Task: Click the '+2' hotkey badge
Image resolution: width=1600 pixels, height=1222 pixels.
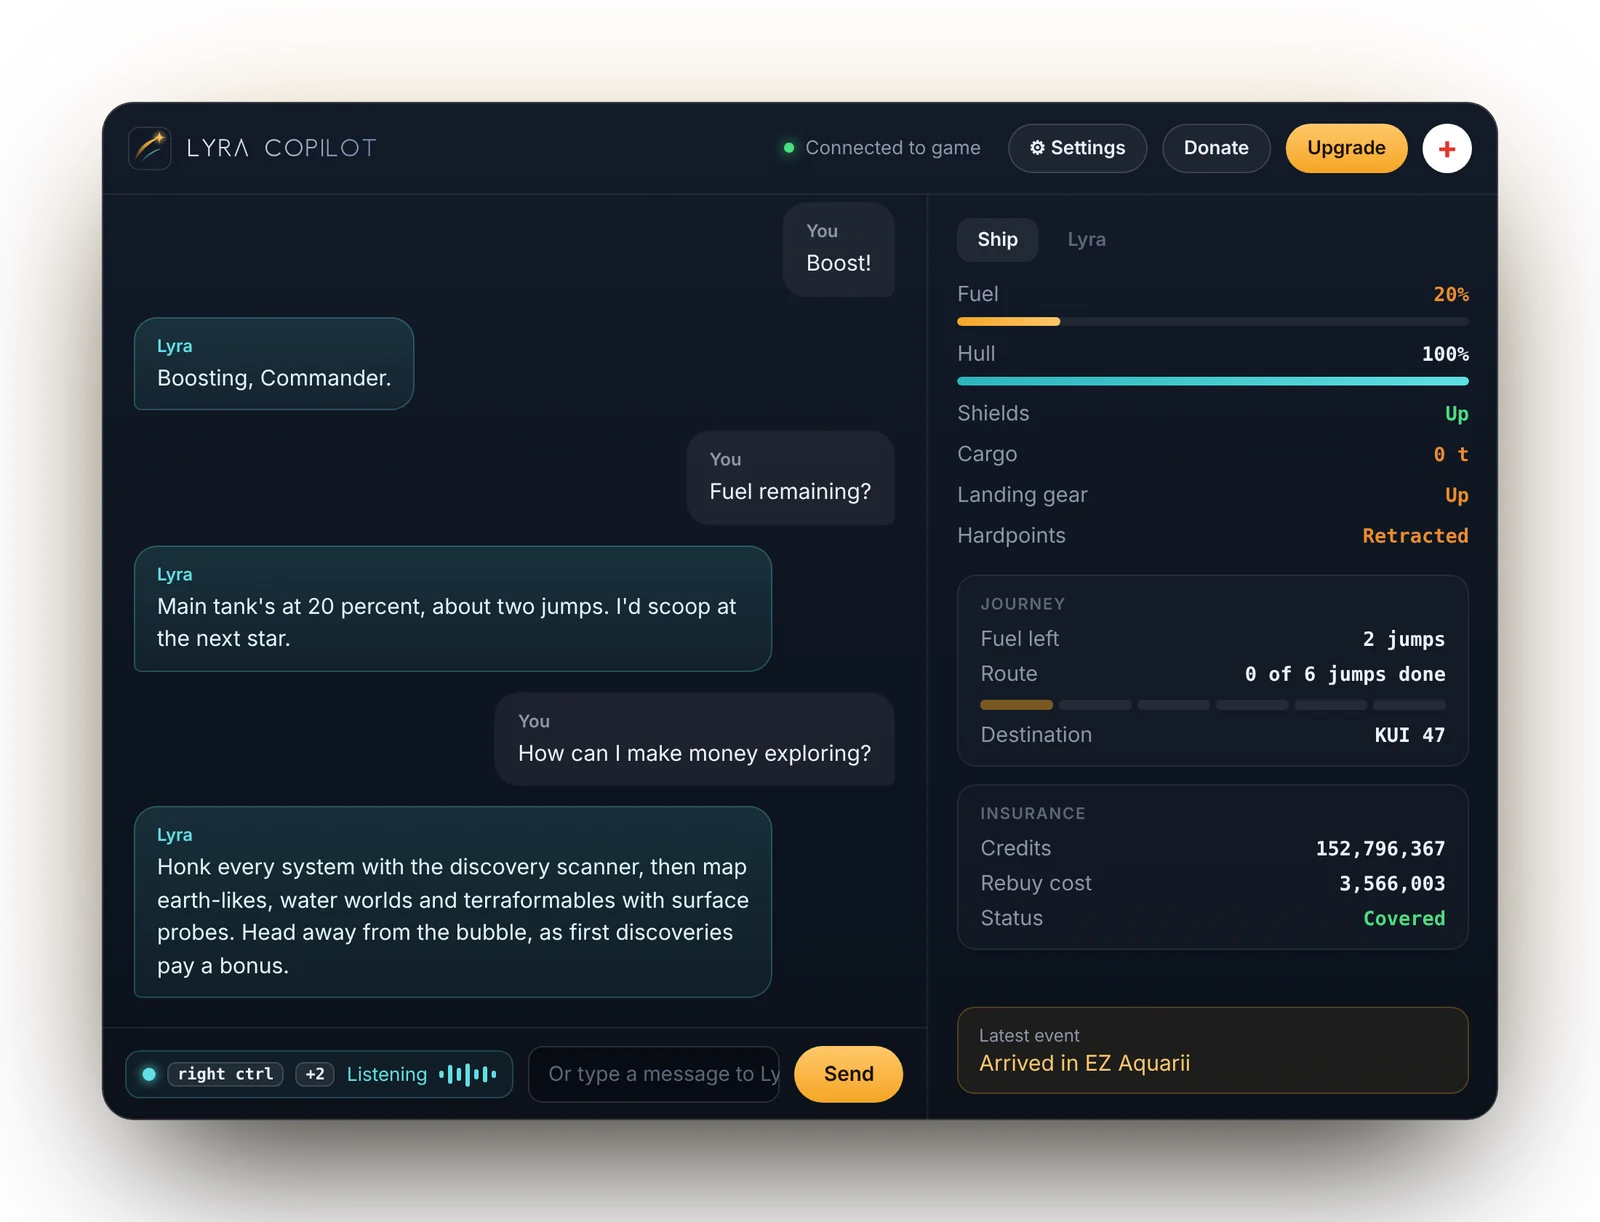Action: click(x=315, y=1074)
